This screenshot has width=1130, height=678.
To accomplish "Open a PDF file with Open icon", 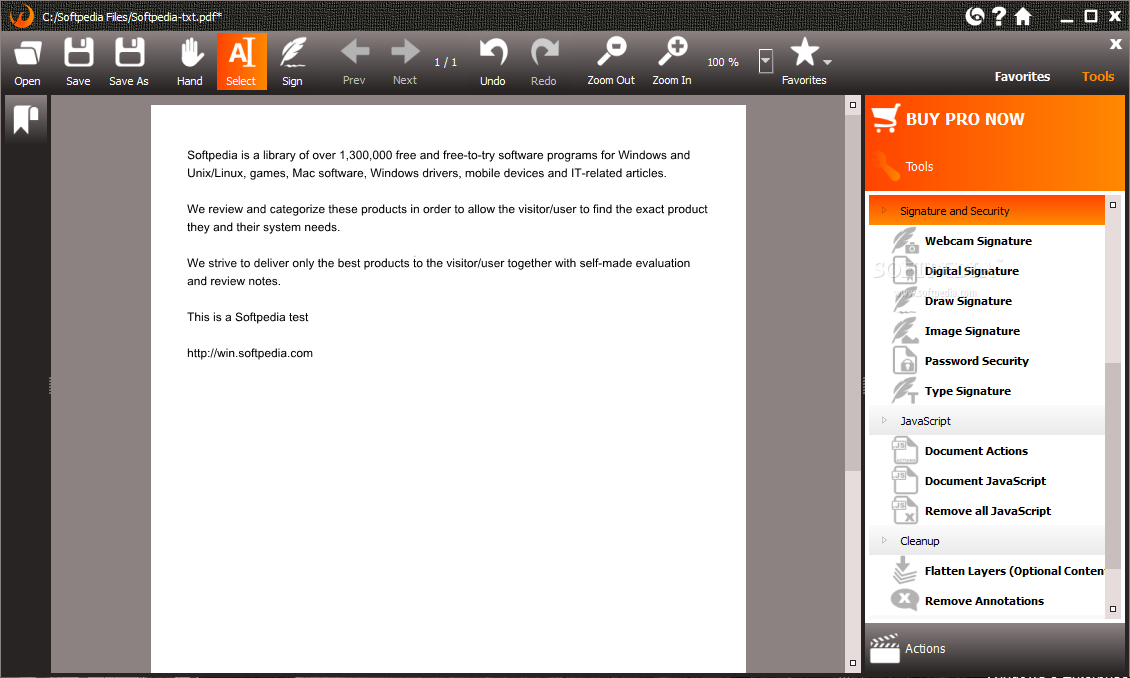I will click(27, 61).
